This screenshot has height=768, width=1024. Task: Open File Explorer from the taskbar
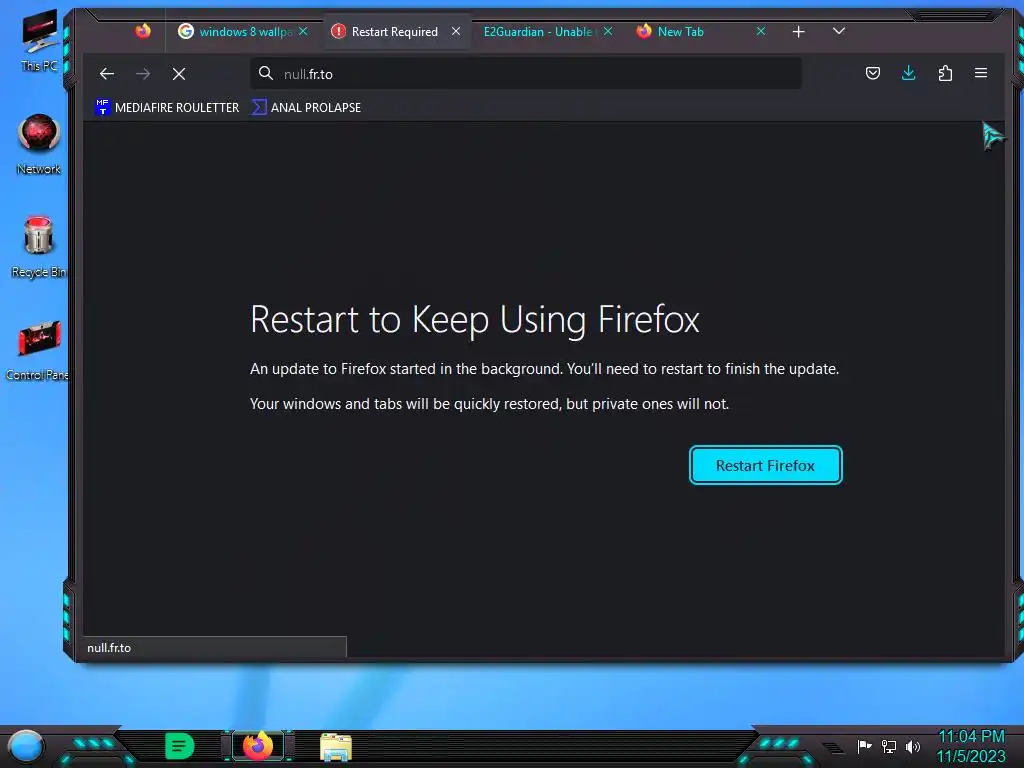336,747
